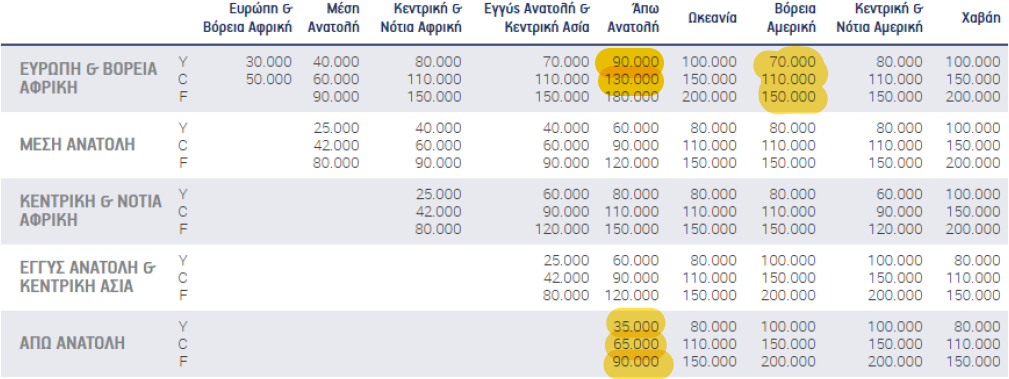
Task: Click the highlighted 70.000 Βόρεια Αμερική value
Action: (792, 62)
